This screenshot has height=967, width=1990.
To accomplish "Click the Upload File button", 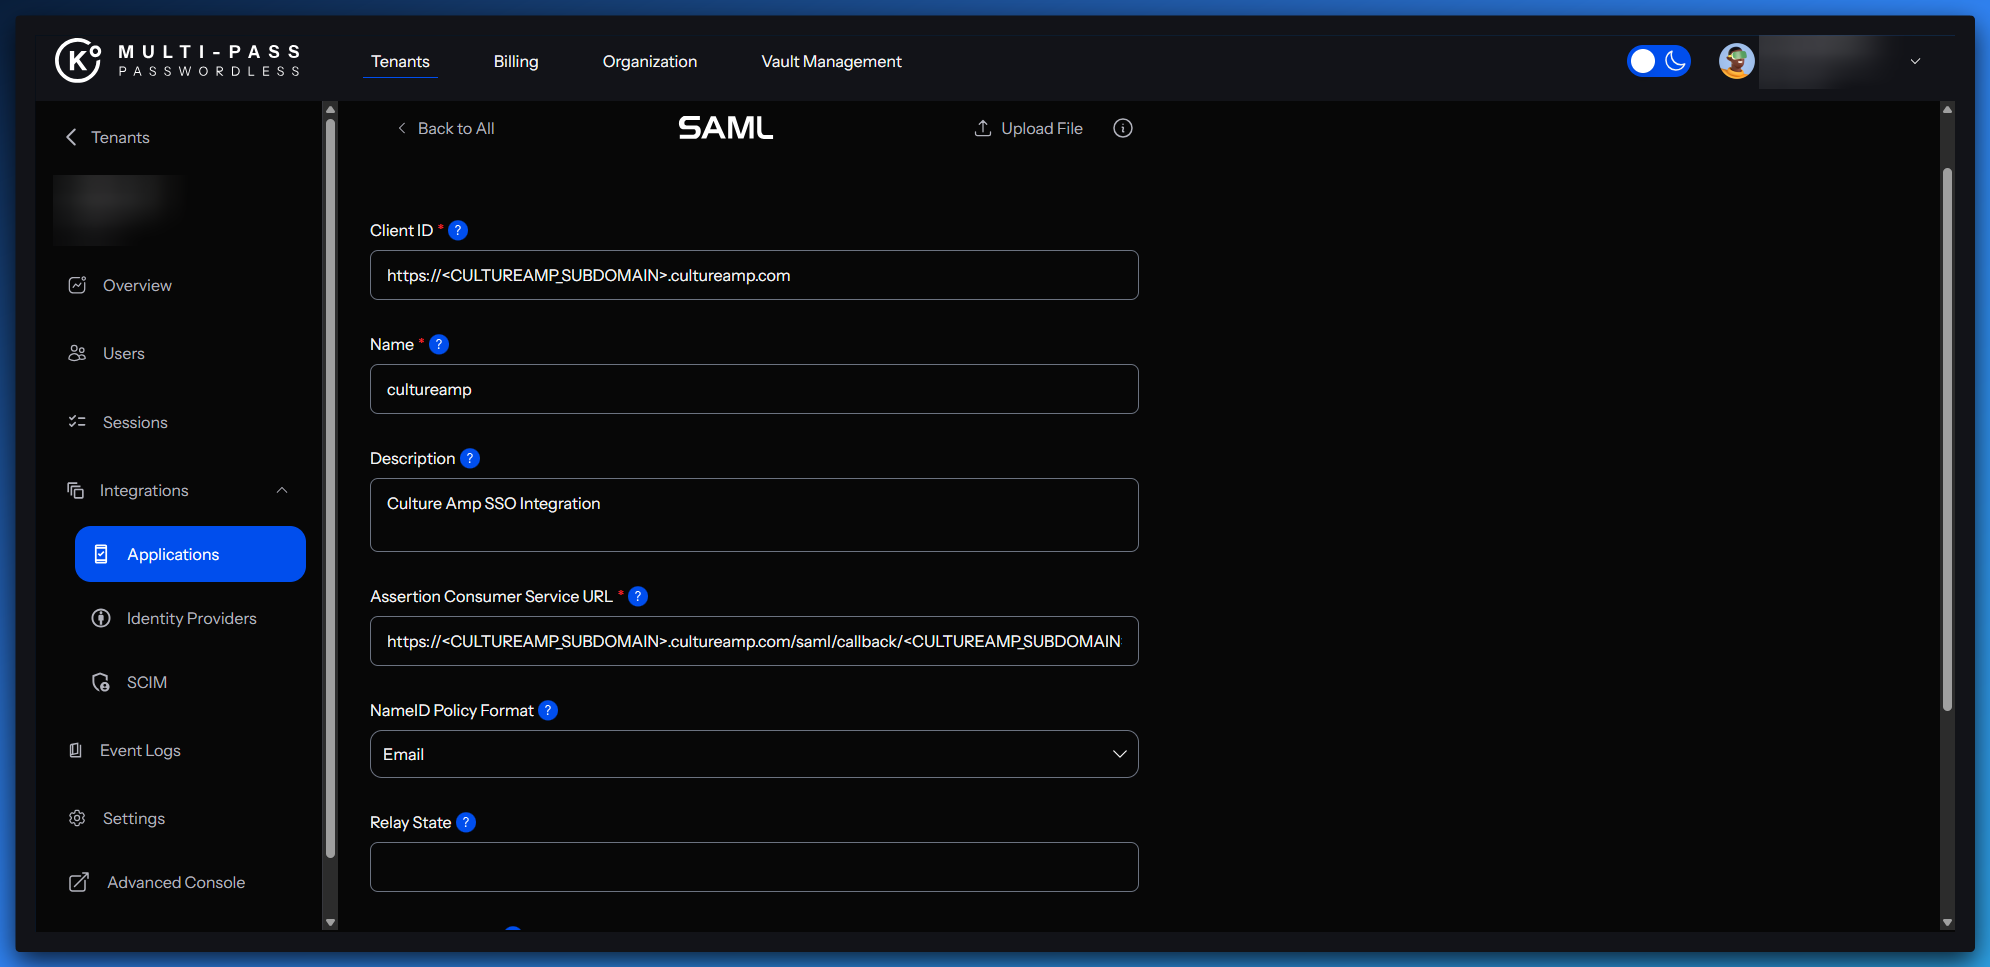I will (1029, 128).
